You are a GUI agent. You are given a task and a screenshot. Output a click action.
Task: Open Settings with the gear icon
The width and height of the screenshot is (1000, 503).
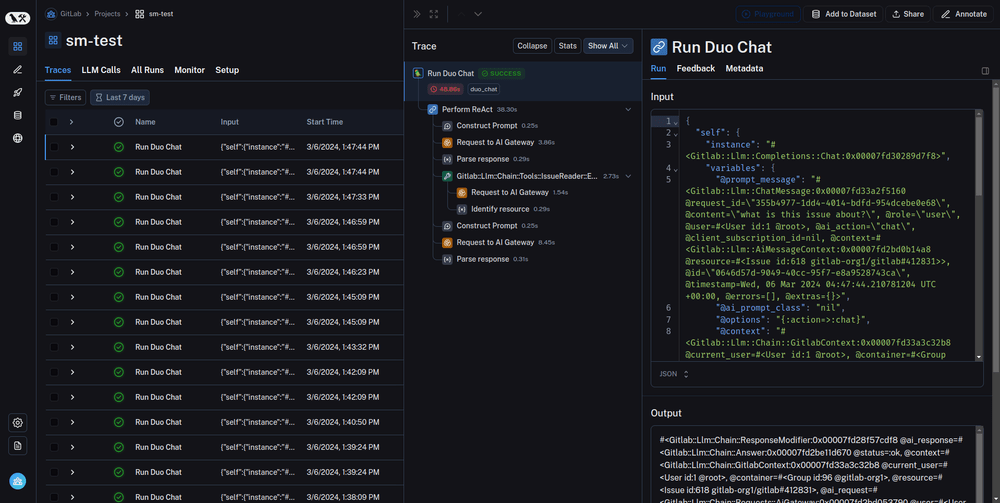click(18, 423)
